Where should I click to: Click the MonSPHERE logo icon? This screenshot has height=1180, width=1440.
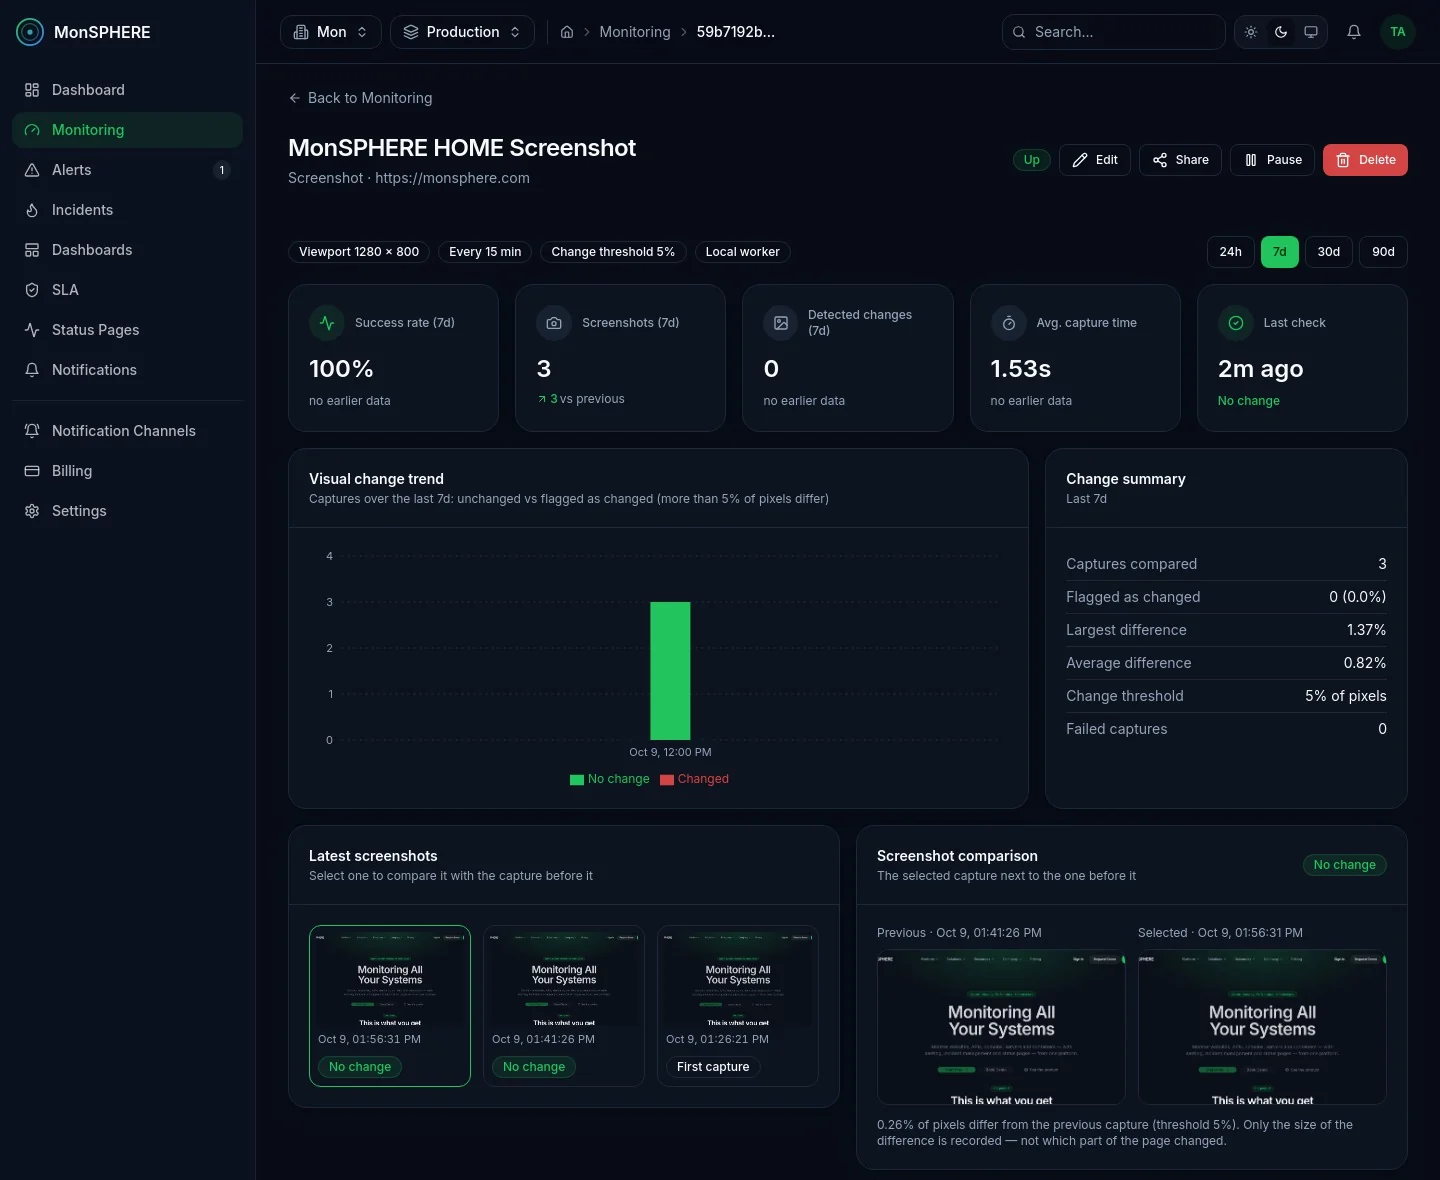point(30,32)
